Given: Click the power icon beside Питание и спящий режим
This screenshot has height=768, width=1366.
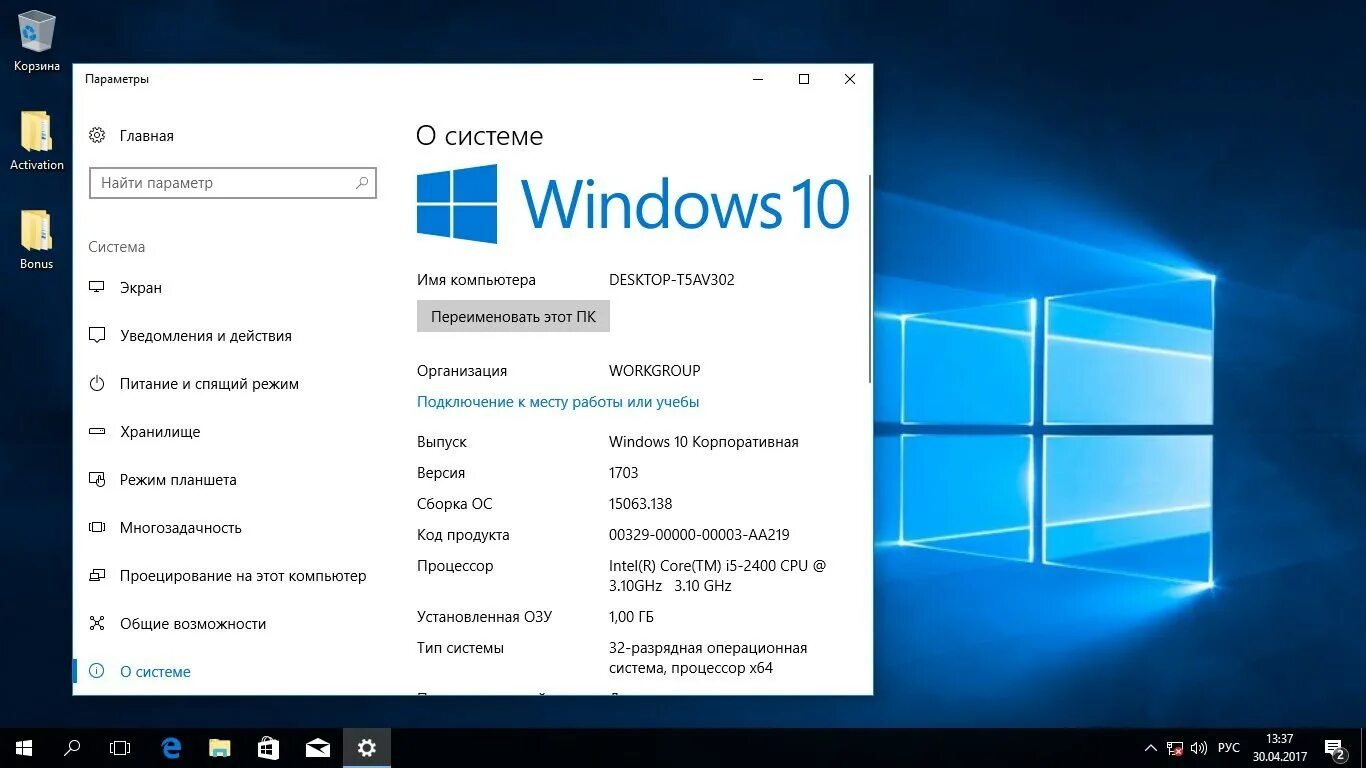Looking at the screenshot, I should (x=97, y=383).
